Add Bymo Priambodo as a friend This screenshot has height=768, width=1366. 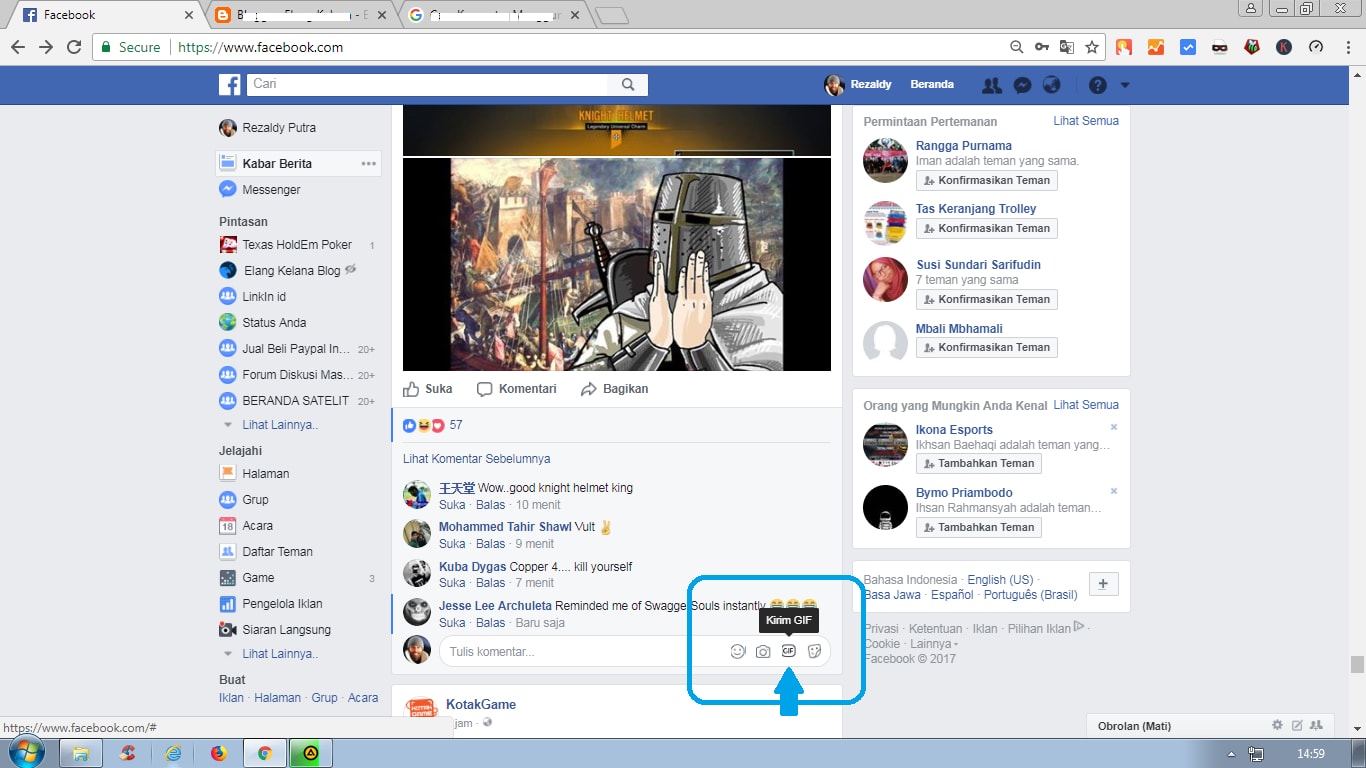(979, 528)
